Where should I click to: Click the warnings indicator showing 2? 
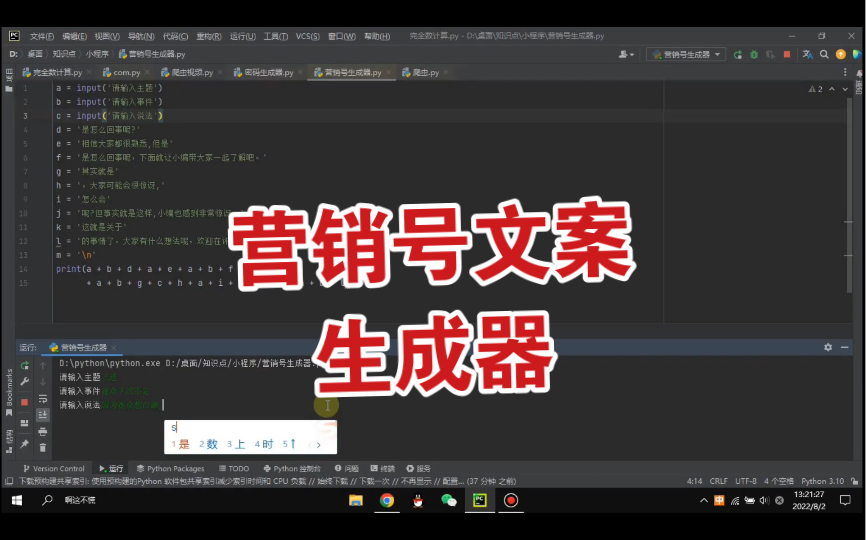click(816, 89)
